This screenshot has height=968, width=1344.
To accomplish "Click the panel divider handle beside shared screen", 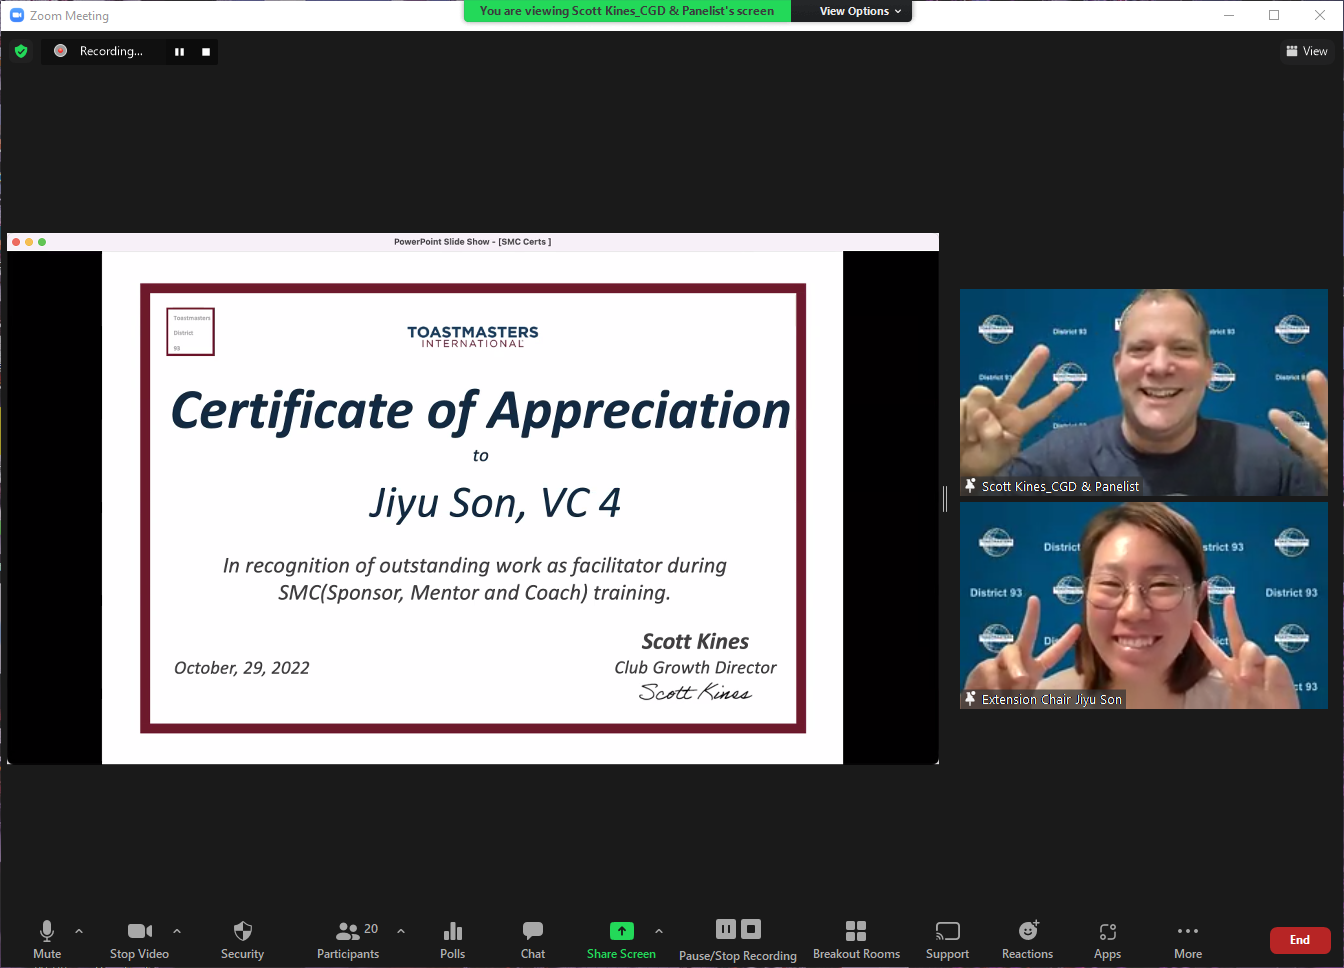I will click(945, 499).
